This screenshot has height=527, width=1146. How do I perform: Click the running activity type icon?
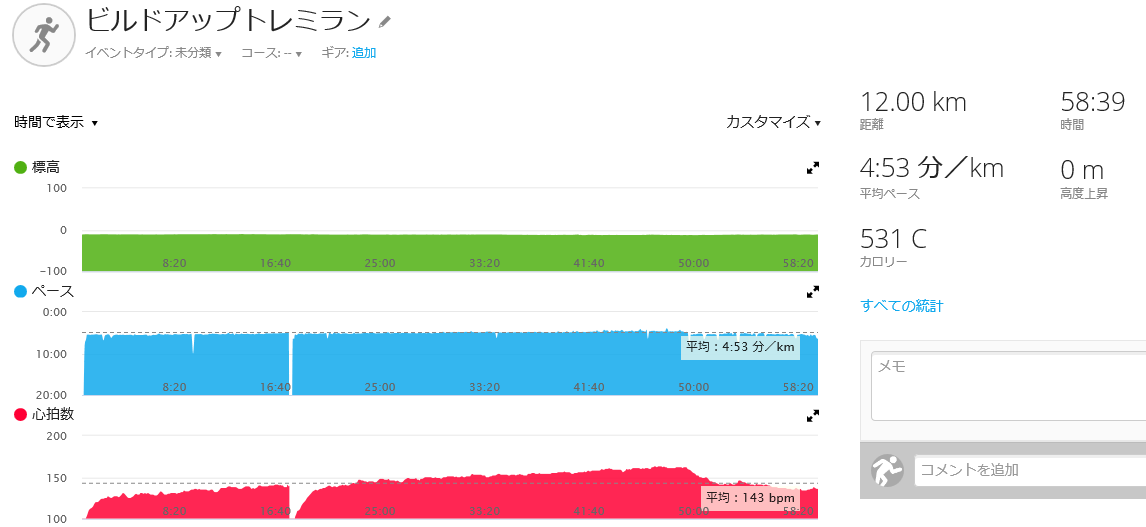click(45, 35)
